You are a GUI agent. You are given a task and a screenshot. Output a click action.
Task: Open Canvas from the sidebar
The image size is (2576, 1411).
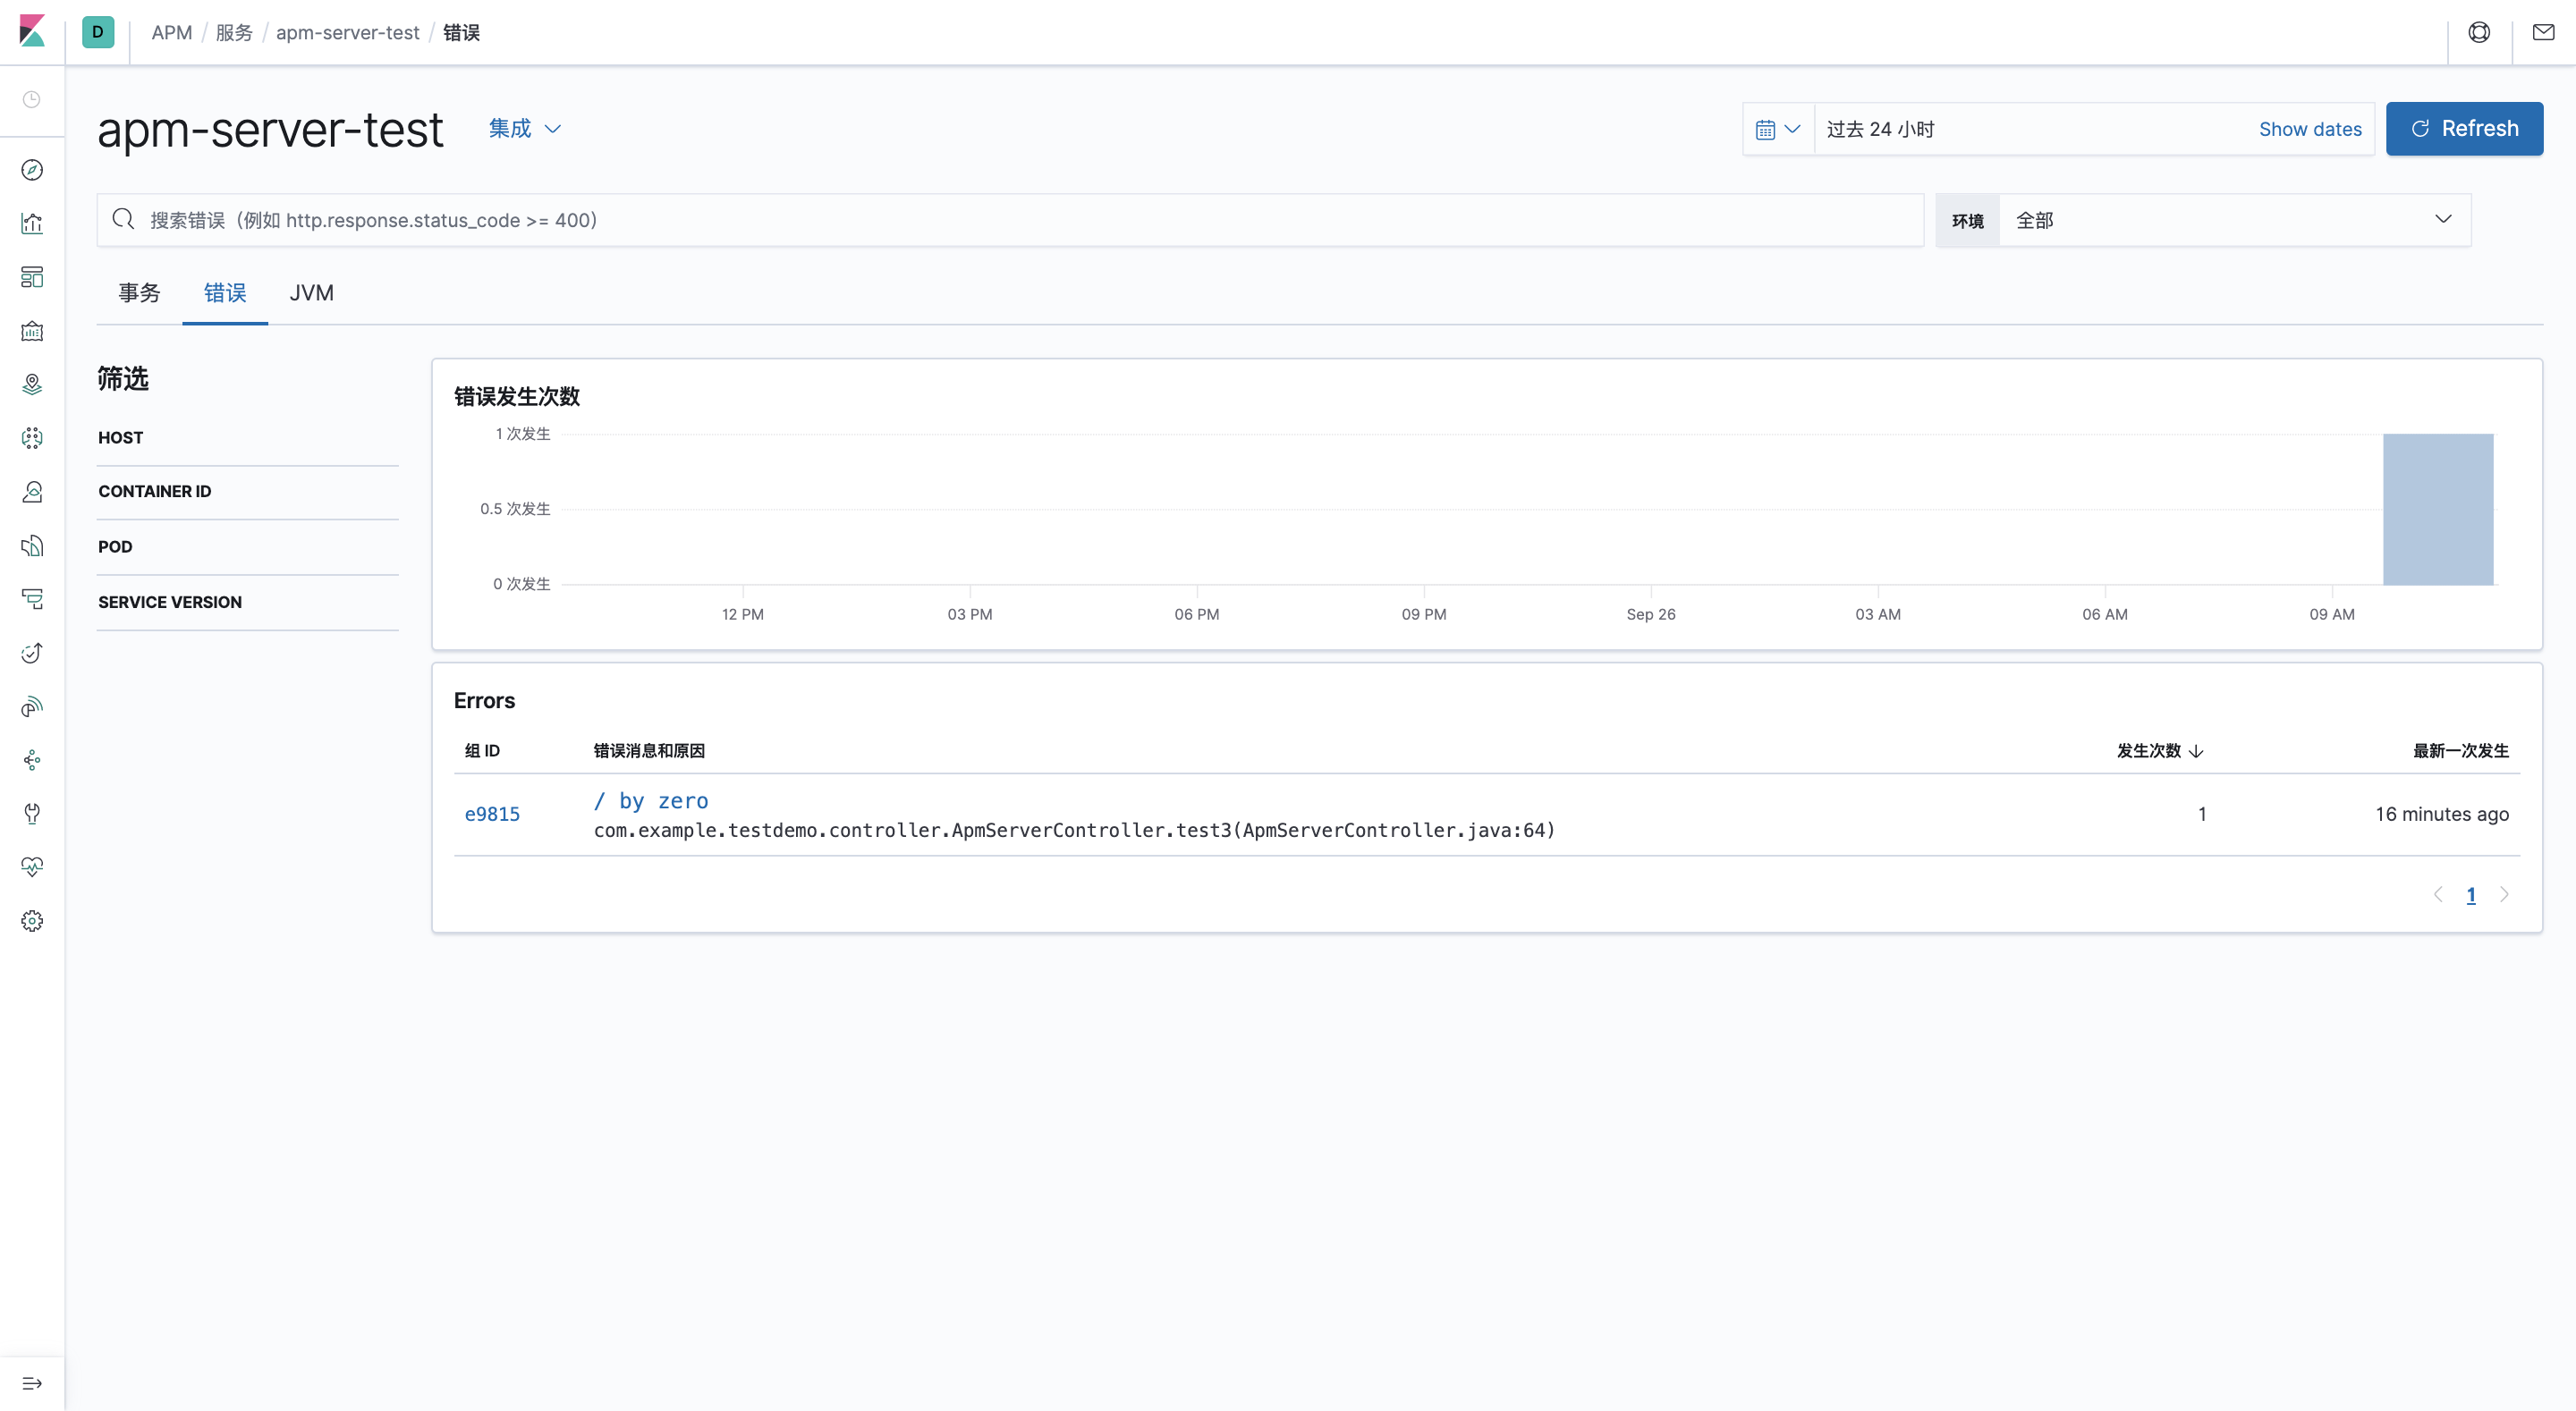[x=32, y=331]
